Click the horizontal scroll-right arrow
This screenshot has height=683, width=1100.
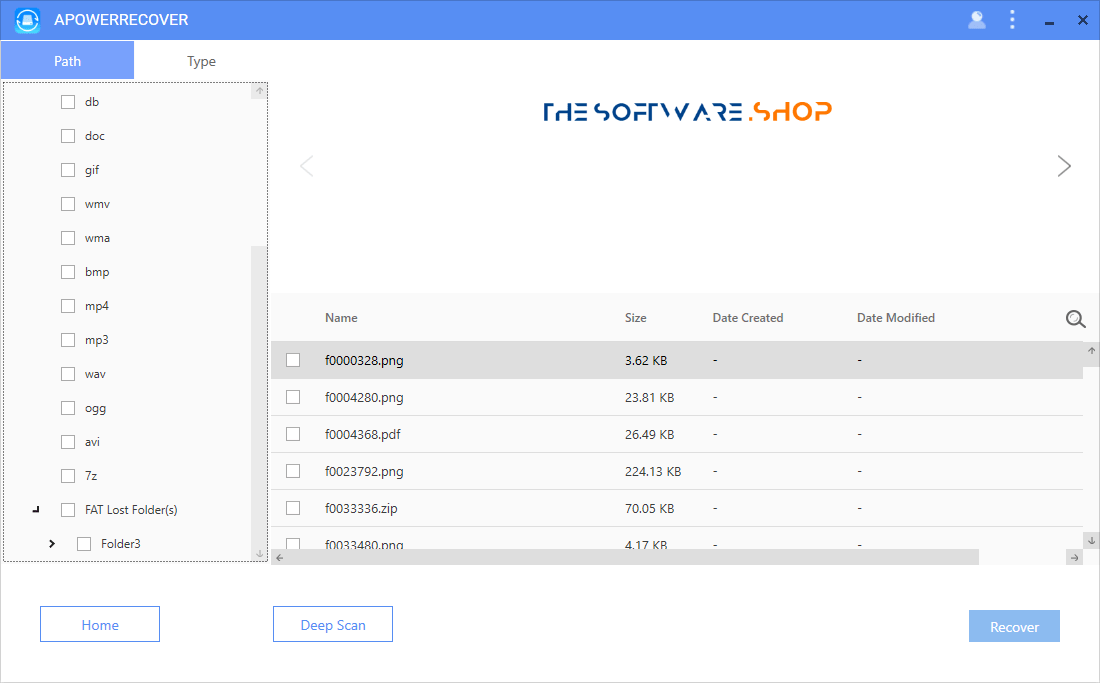point(1075,557)
